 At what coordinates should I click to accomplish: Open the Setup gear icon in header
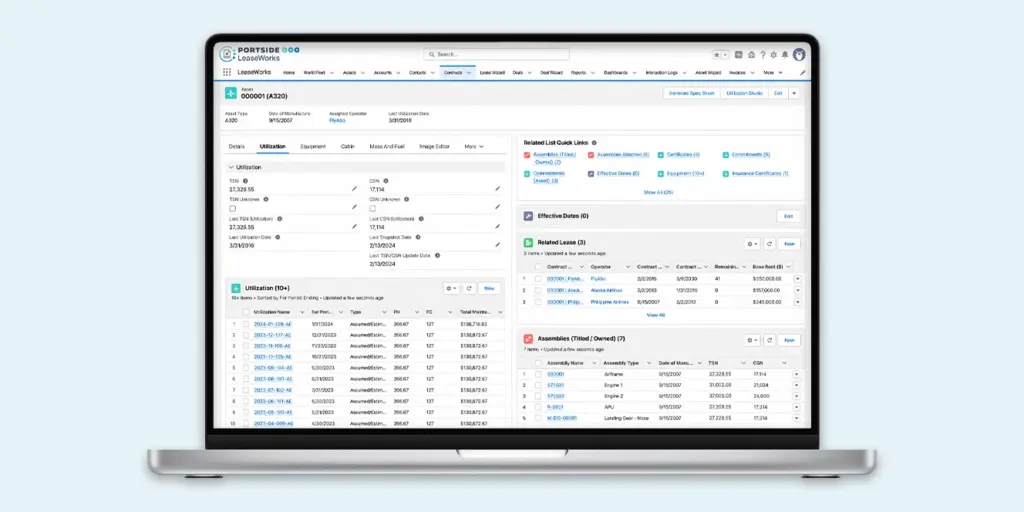[x=774, y=55]
